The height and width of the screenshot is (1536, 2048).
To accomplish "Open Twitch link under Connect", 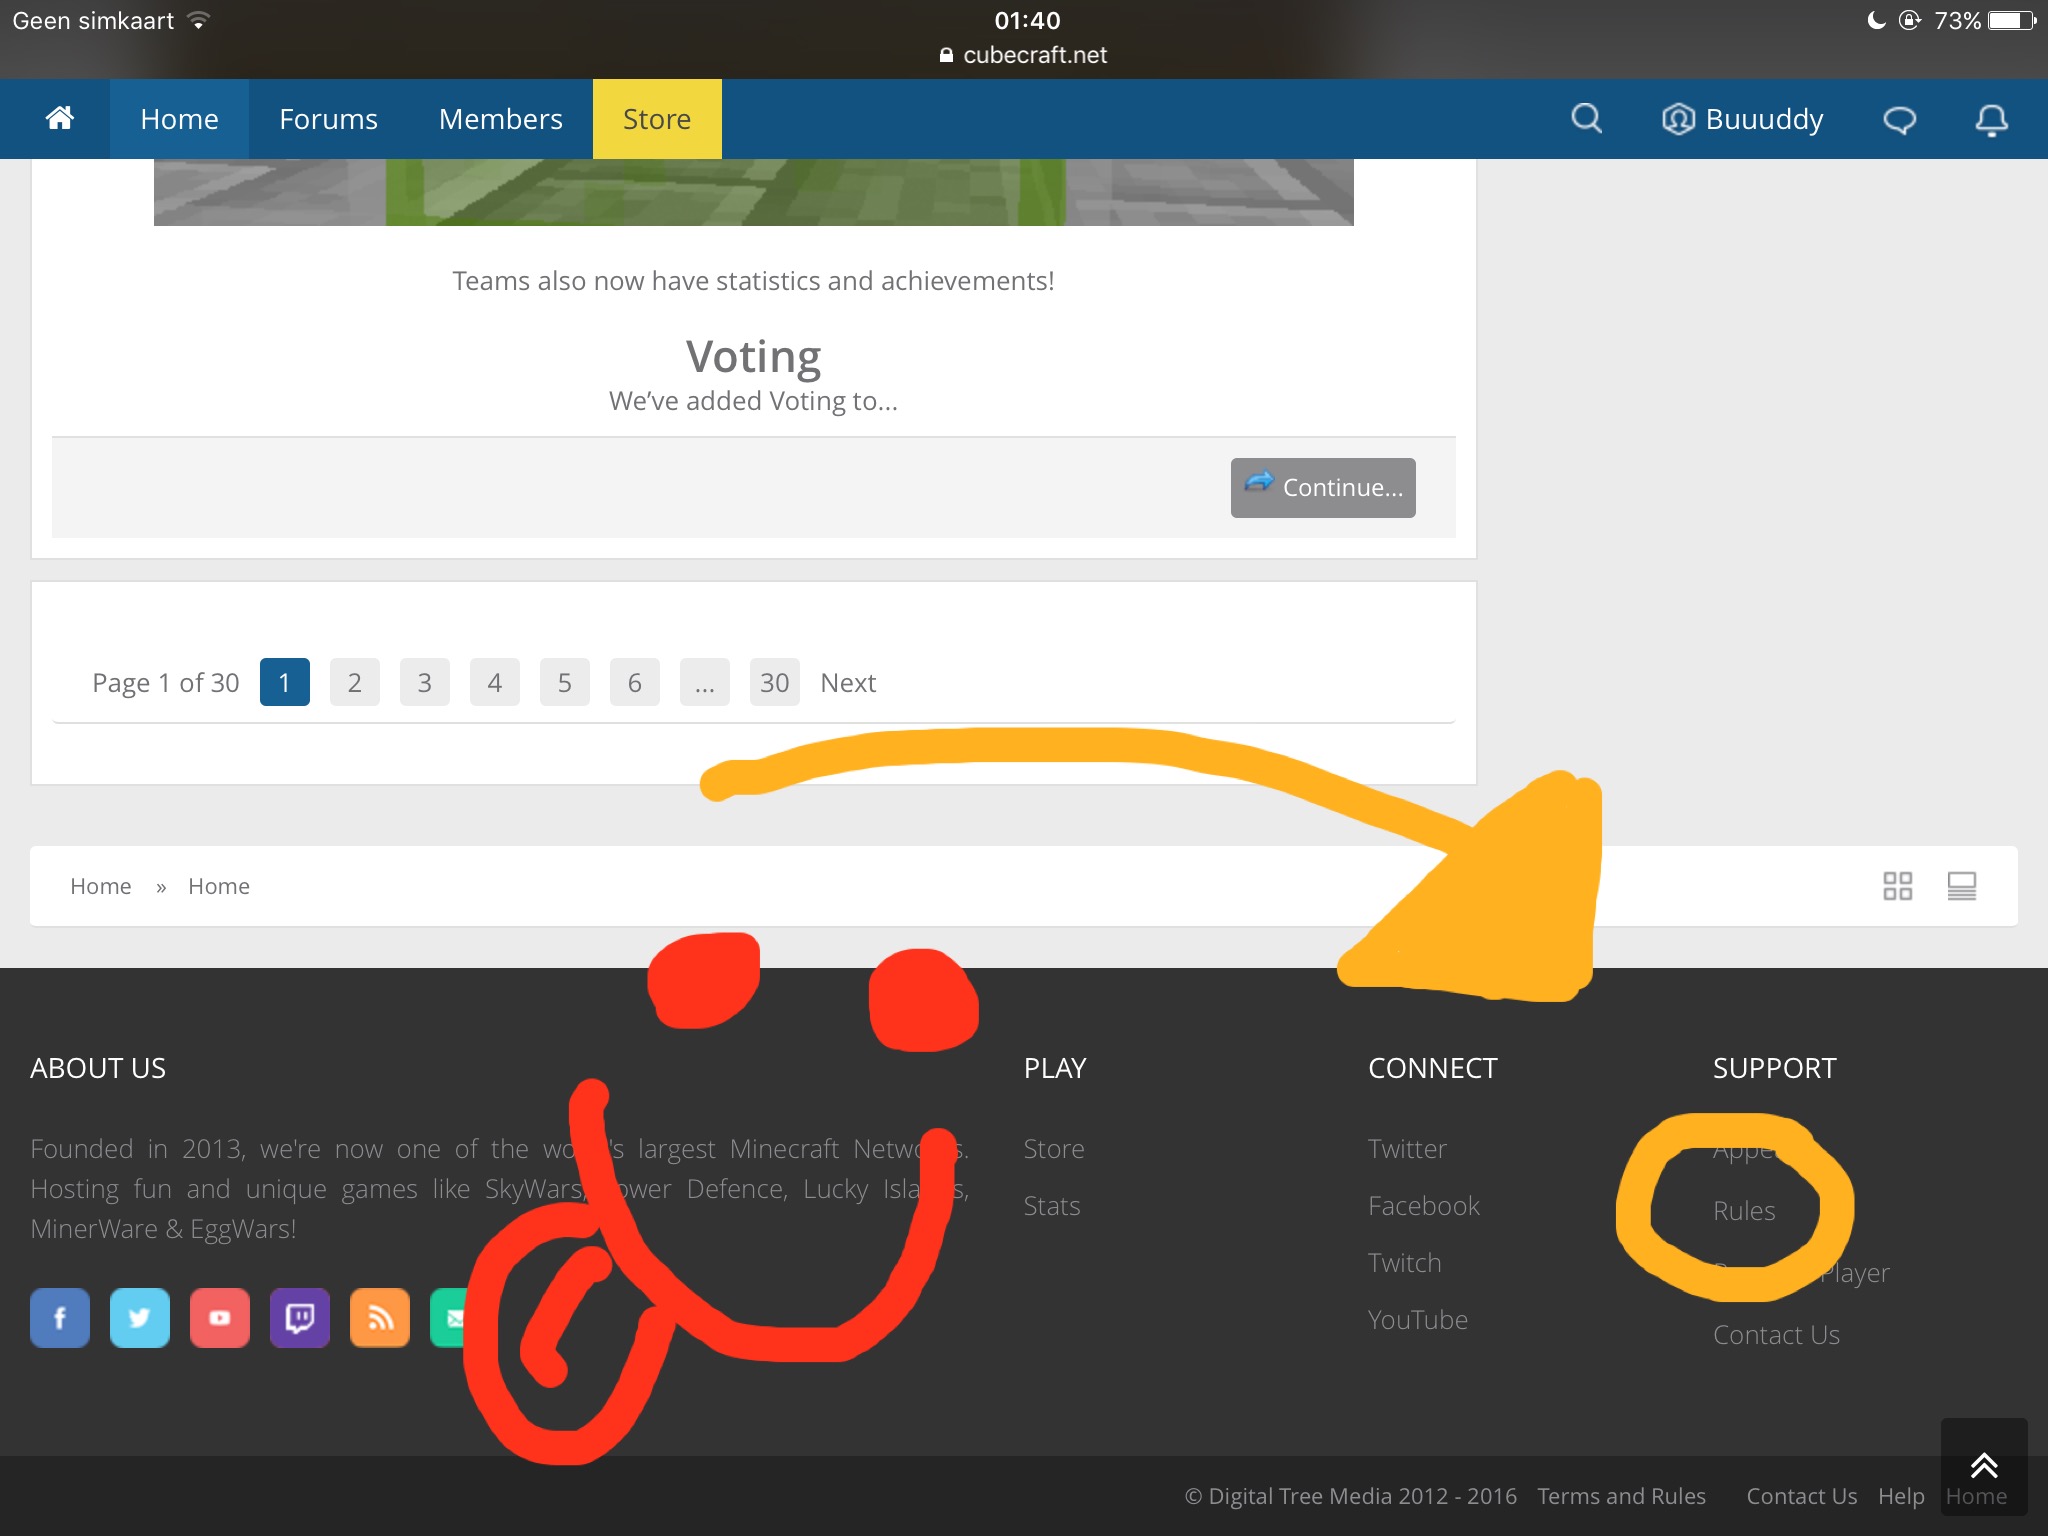I will point(1405,1262).
